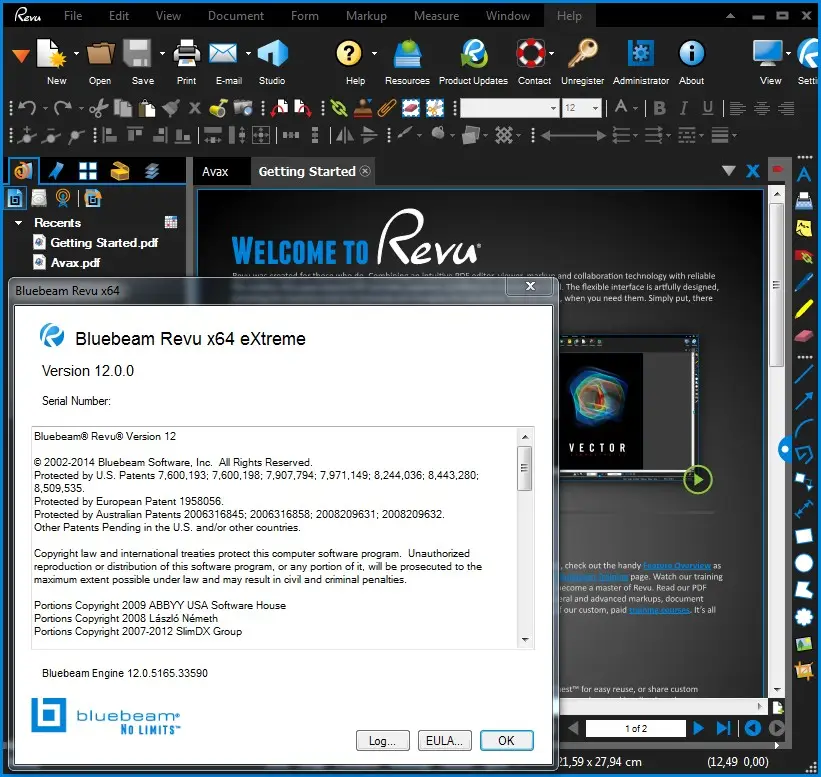
Task: Open the EULA... button
Action: click(x=444, y=740)
